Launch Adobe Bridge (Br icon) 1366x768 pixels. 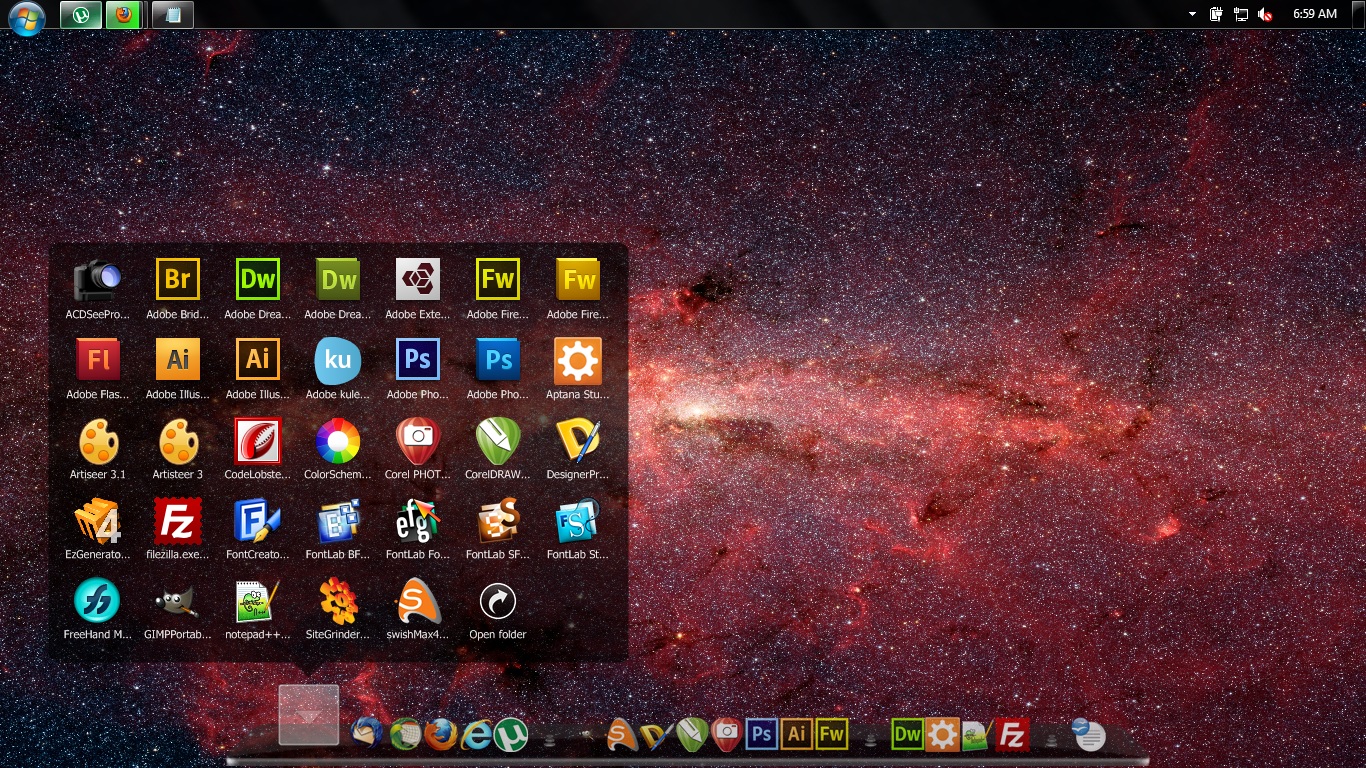178,279
